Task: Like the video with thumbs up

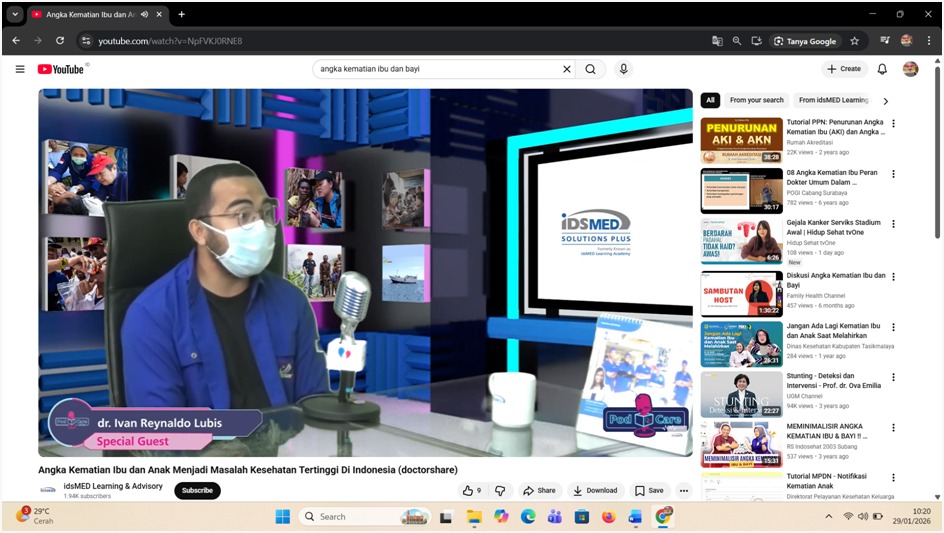Action: coord(471,490)
